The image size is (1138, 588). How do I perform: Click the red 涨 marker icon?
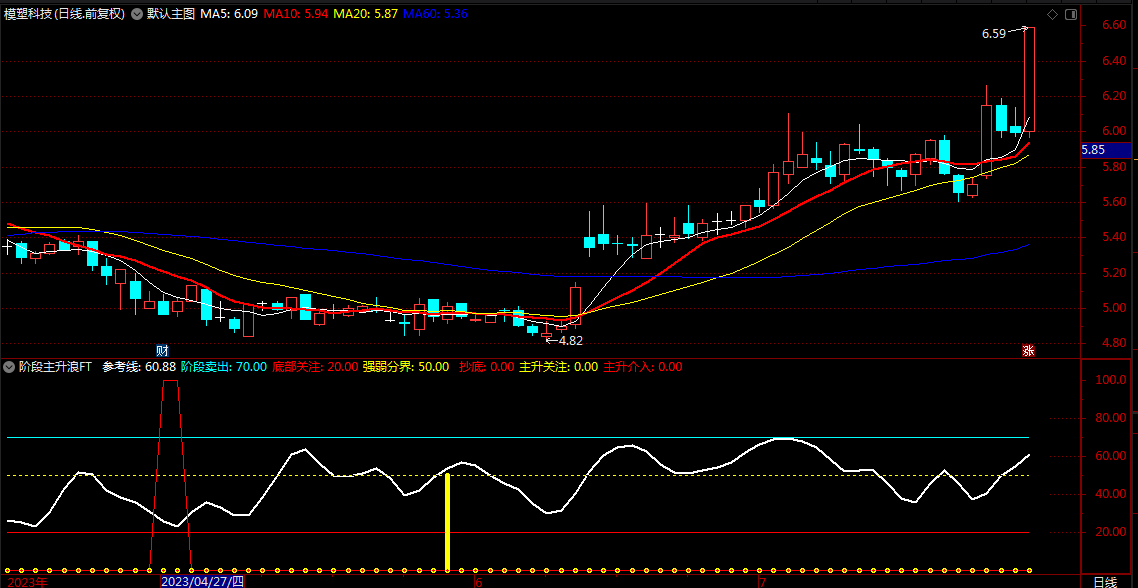pyautogui.click(x=1028, y=350)
